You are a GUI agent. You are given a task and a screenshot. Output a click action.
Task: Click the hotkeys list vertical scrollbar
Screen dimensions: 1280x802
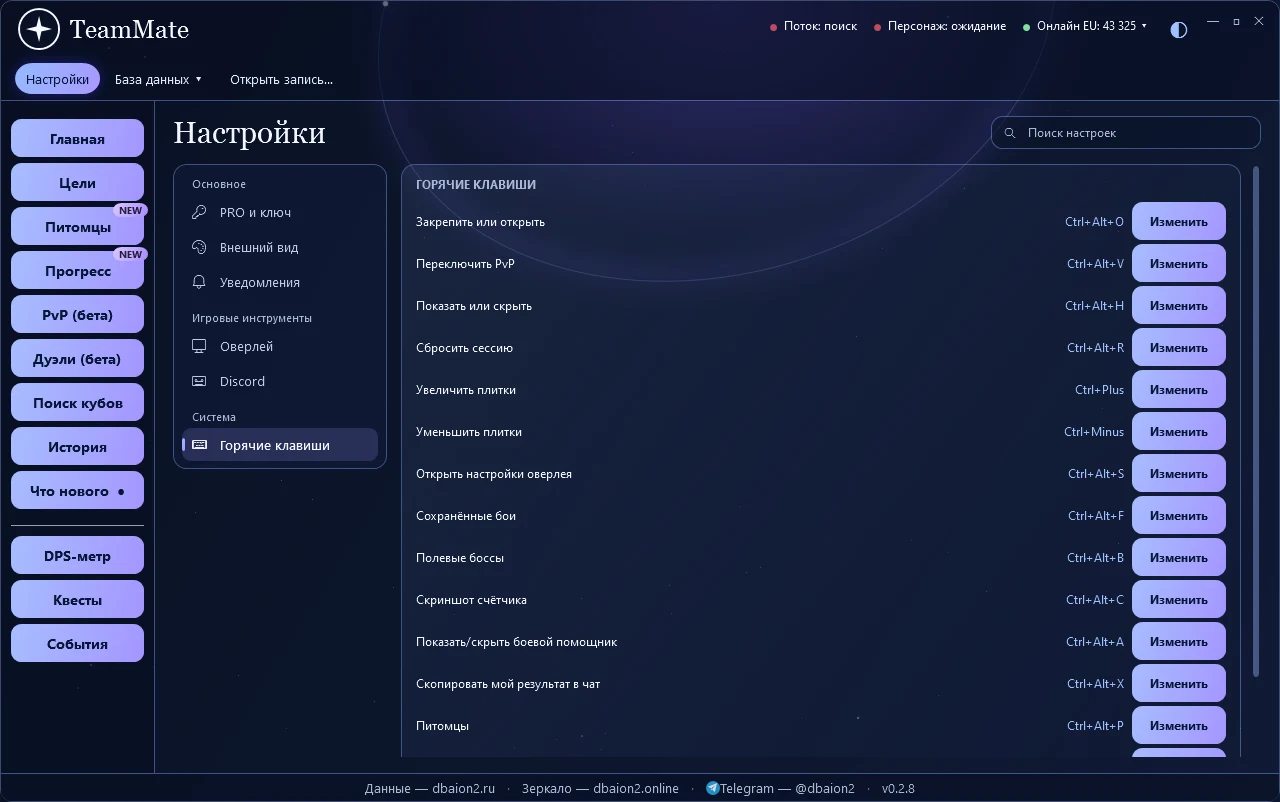[x=1256, y=420]
